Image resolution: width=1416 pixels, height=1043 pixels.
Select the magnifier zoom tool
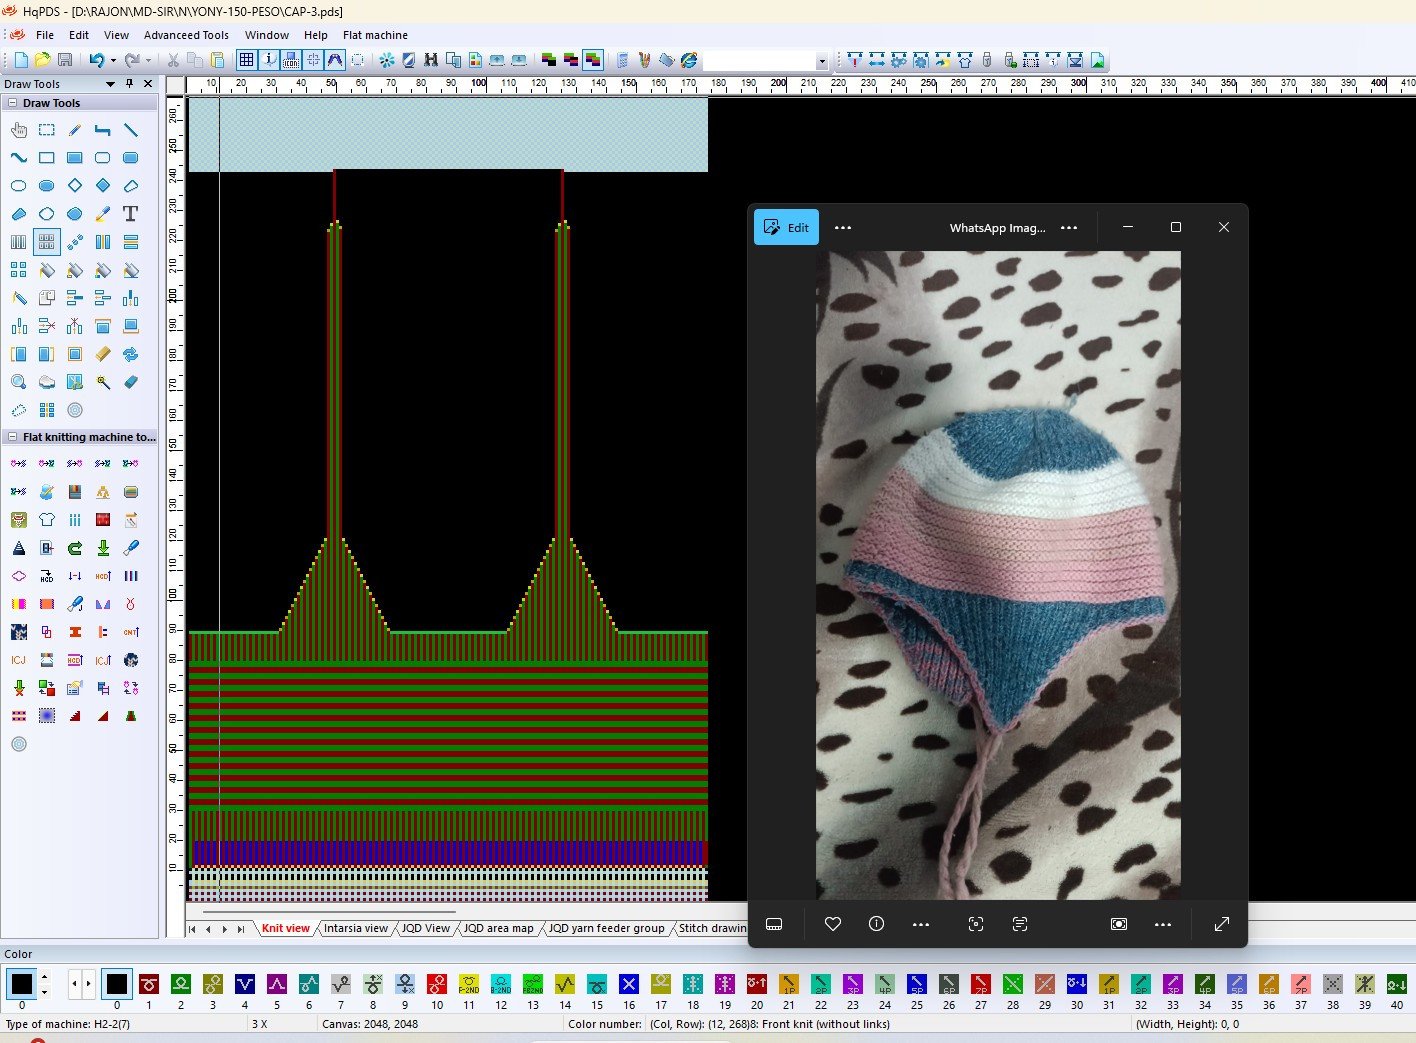point(18,382)
